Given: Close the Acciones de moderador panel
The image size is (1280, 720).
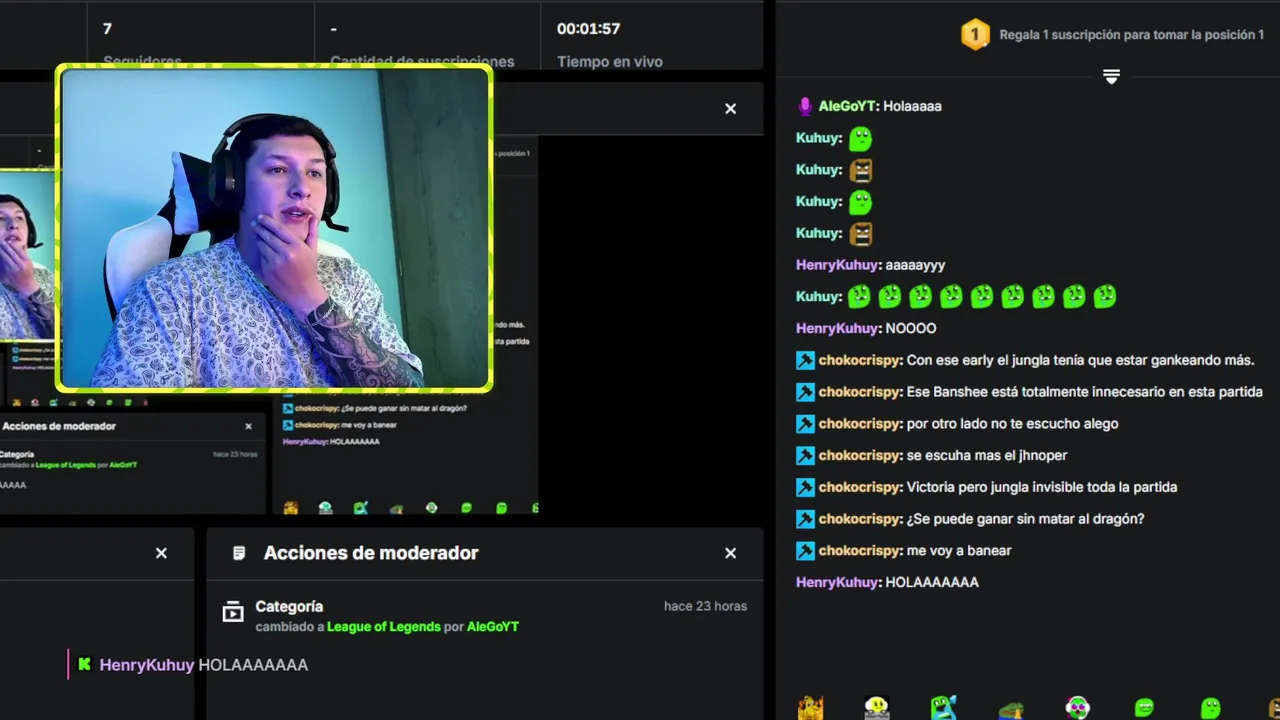Looking at the screenshot, I should (x=730, y=553).
